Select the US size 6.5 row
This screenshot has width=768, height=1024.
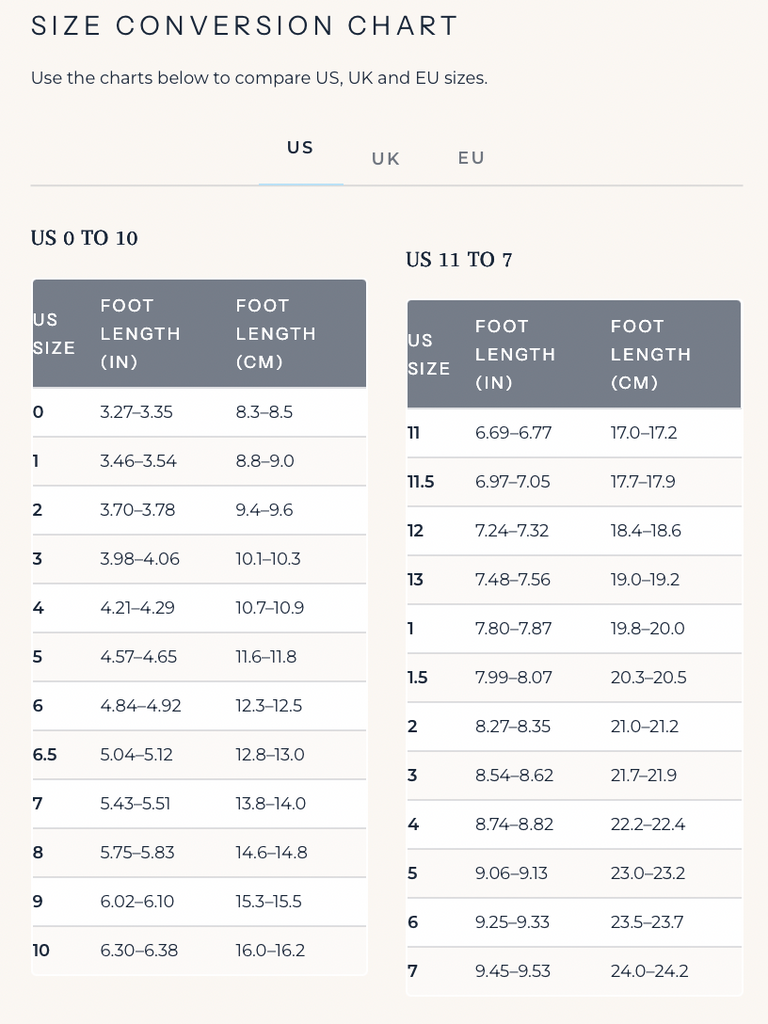coord(199,755)
